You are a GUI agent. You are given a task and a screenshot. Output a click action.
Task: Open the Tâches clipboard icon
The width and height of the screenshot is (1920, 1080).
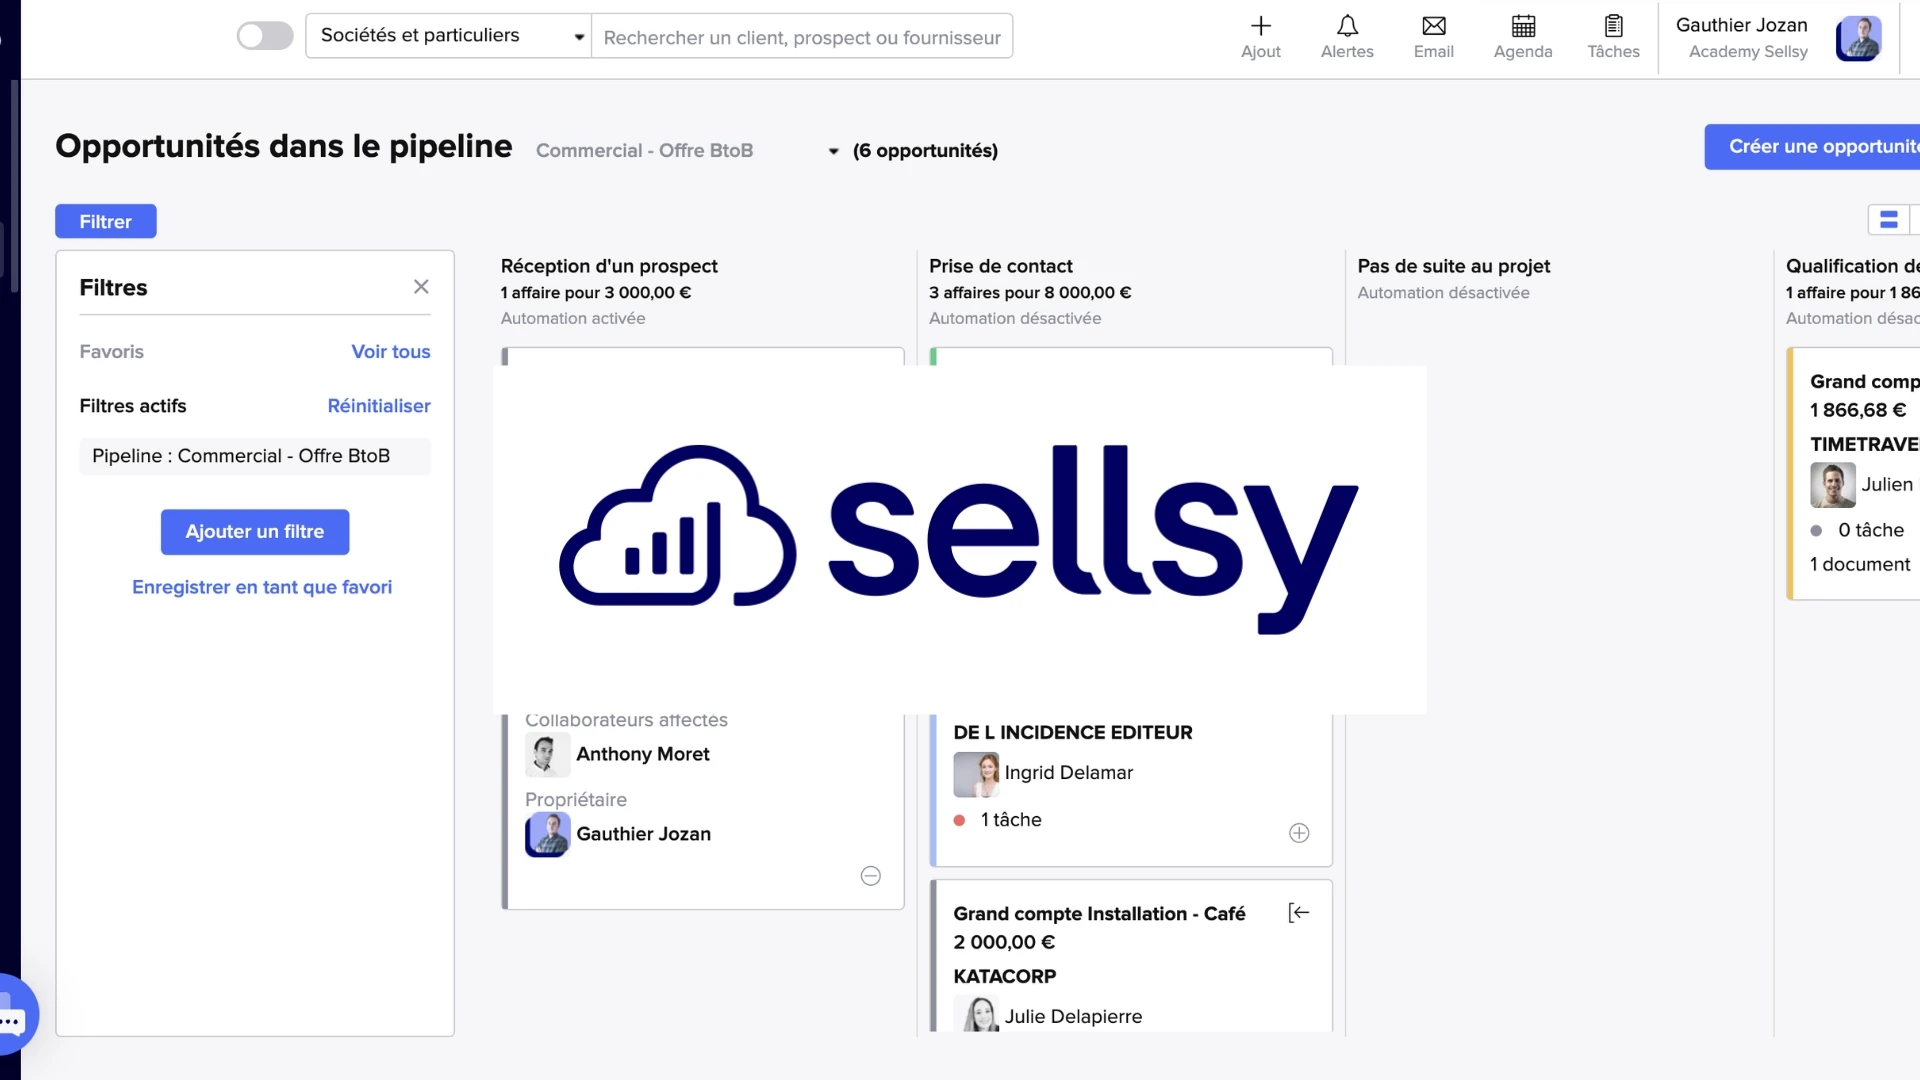pyautogui.click(x=1612, y=36)
